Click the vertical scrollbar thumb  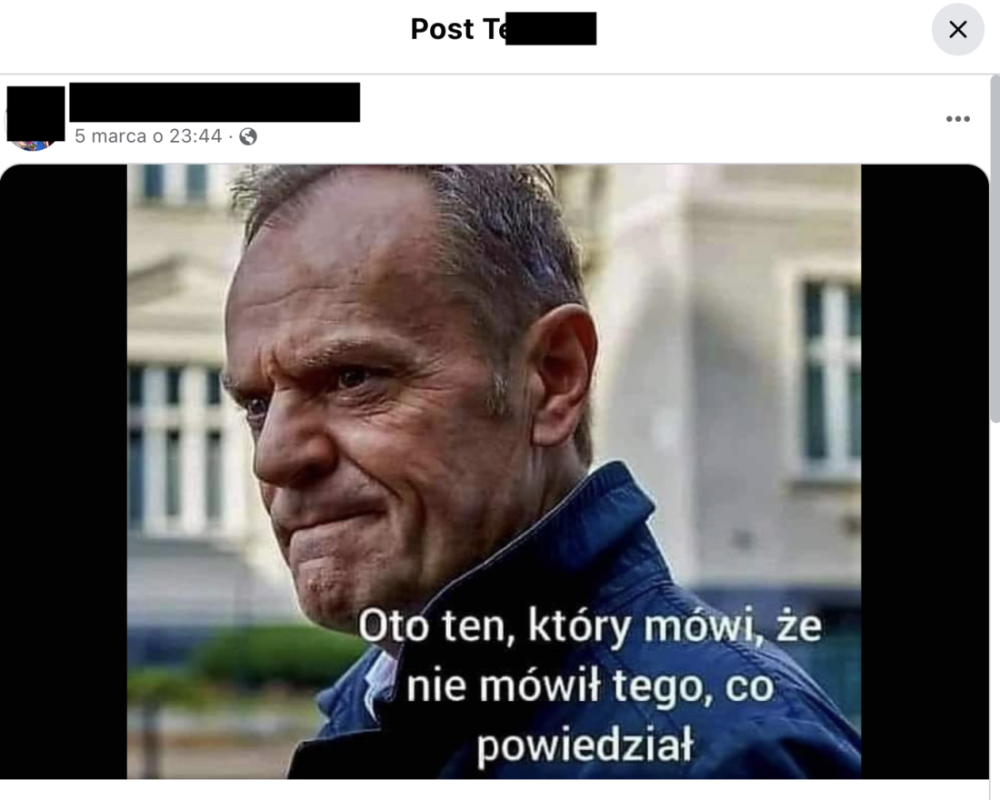[x=994, y=249]
